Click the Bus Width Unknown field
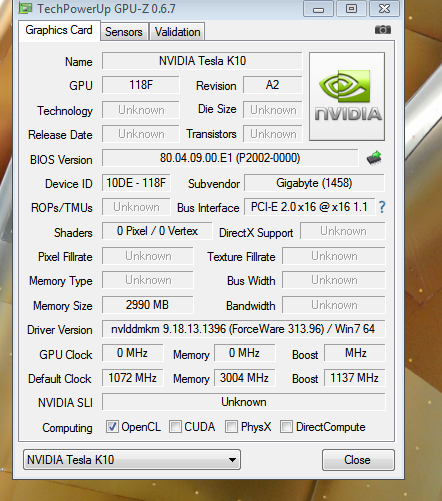 tap(334, 280)
